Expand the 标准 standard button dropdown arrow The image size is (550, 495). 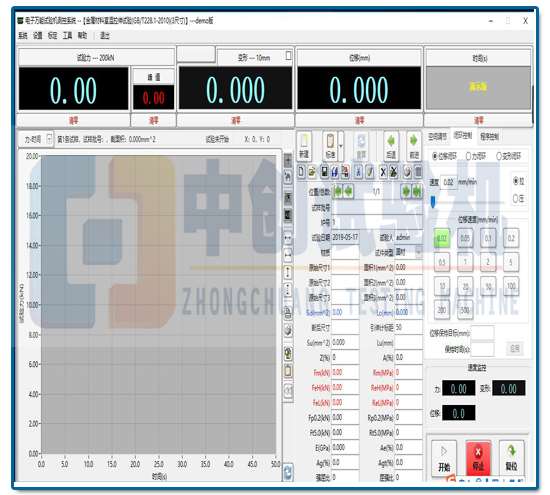(341, 146)
